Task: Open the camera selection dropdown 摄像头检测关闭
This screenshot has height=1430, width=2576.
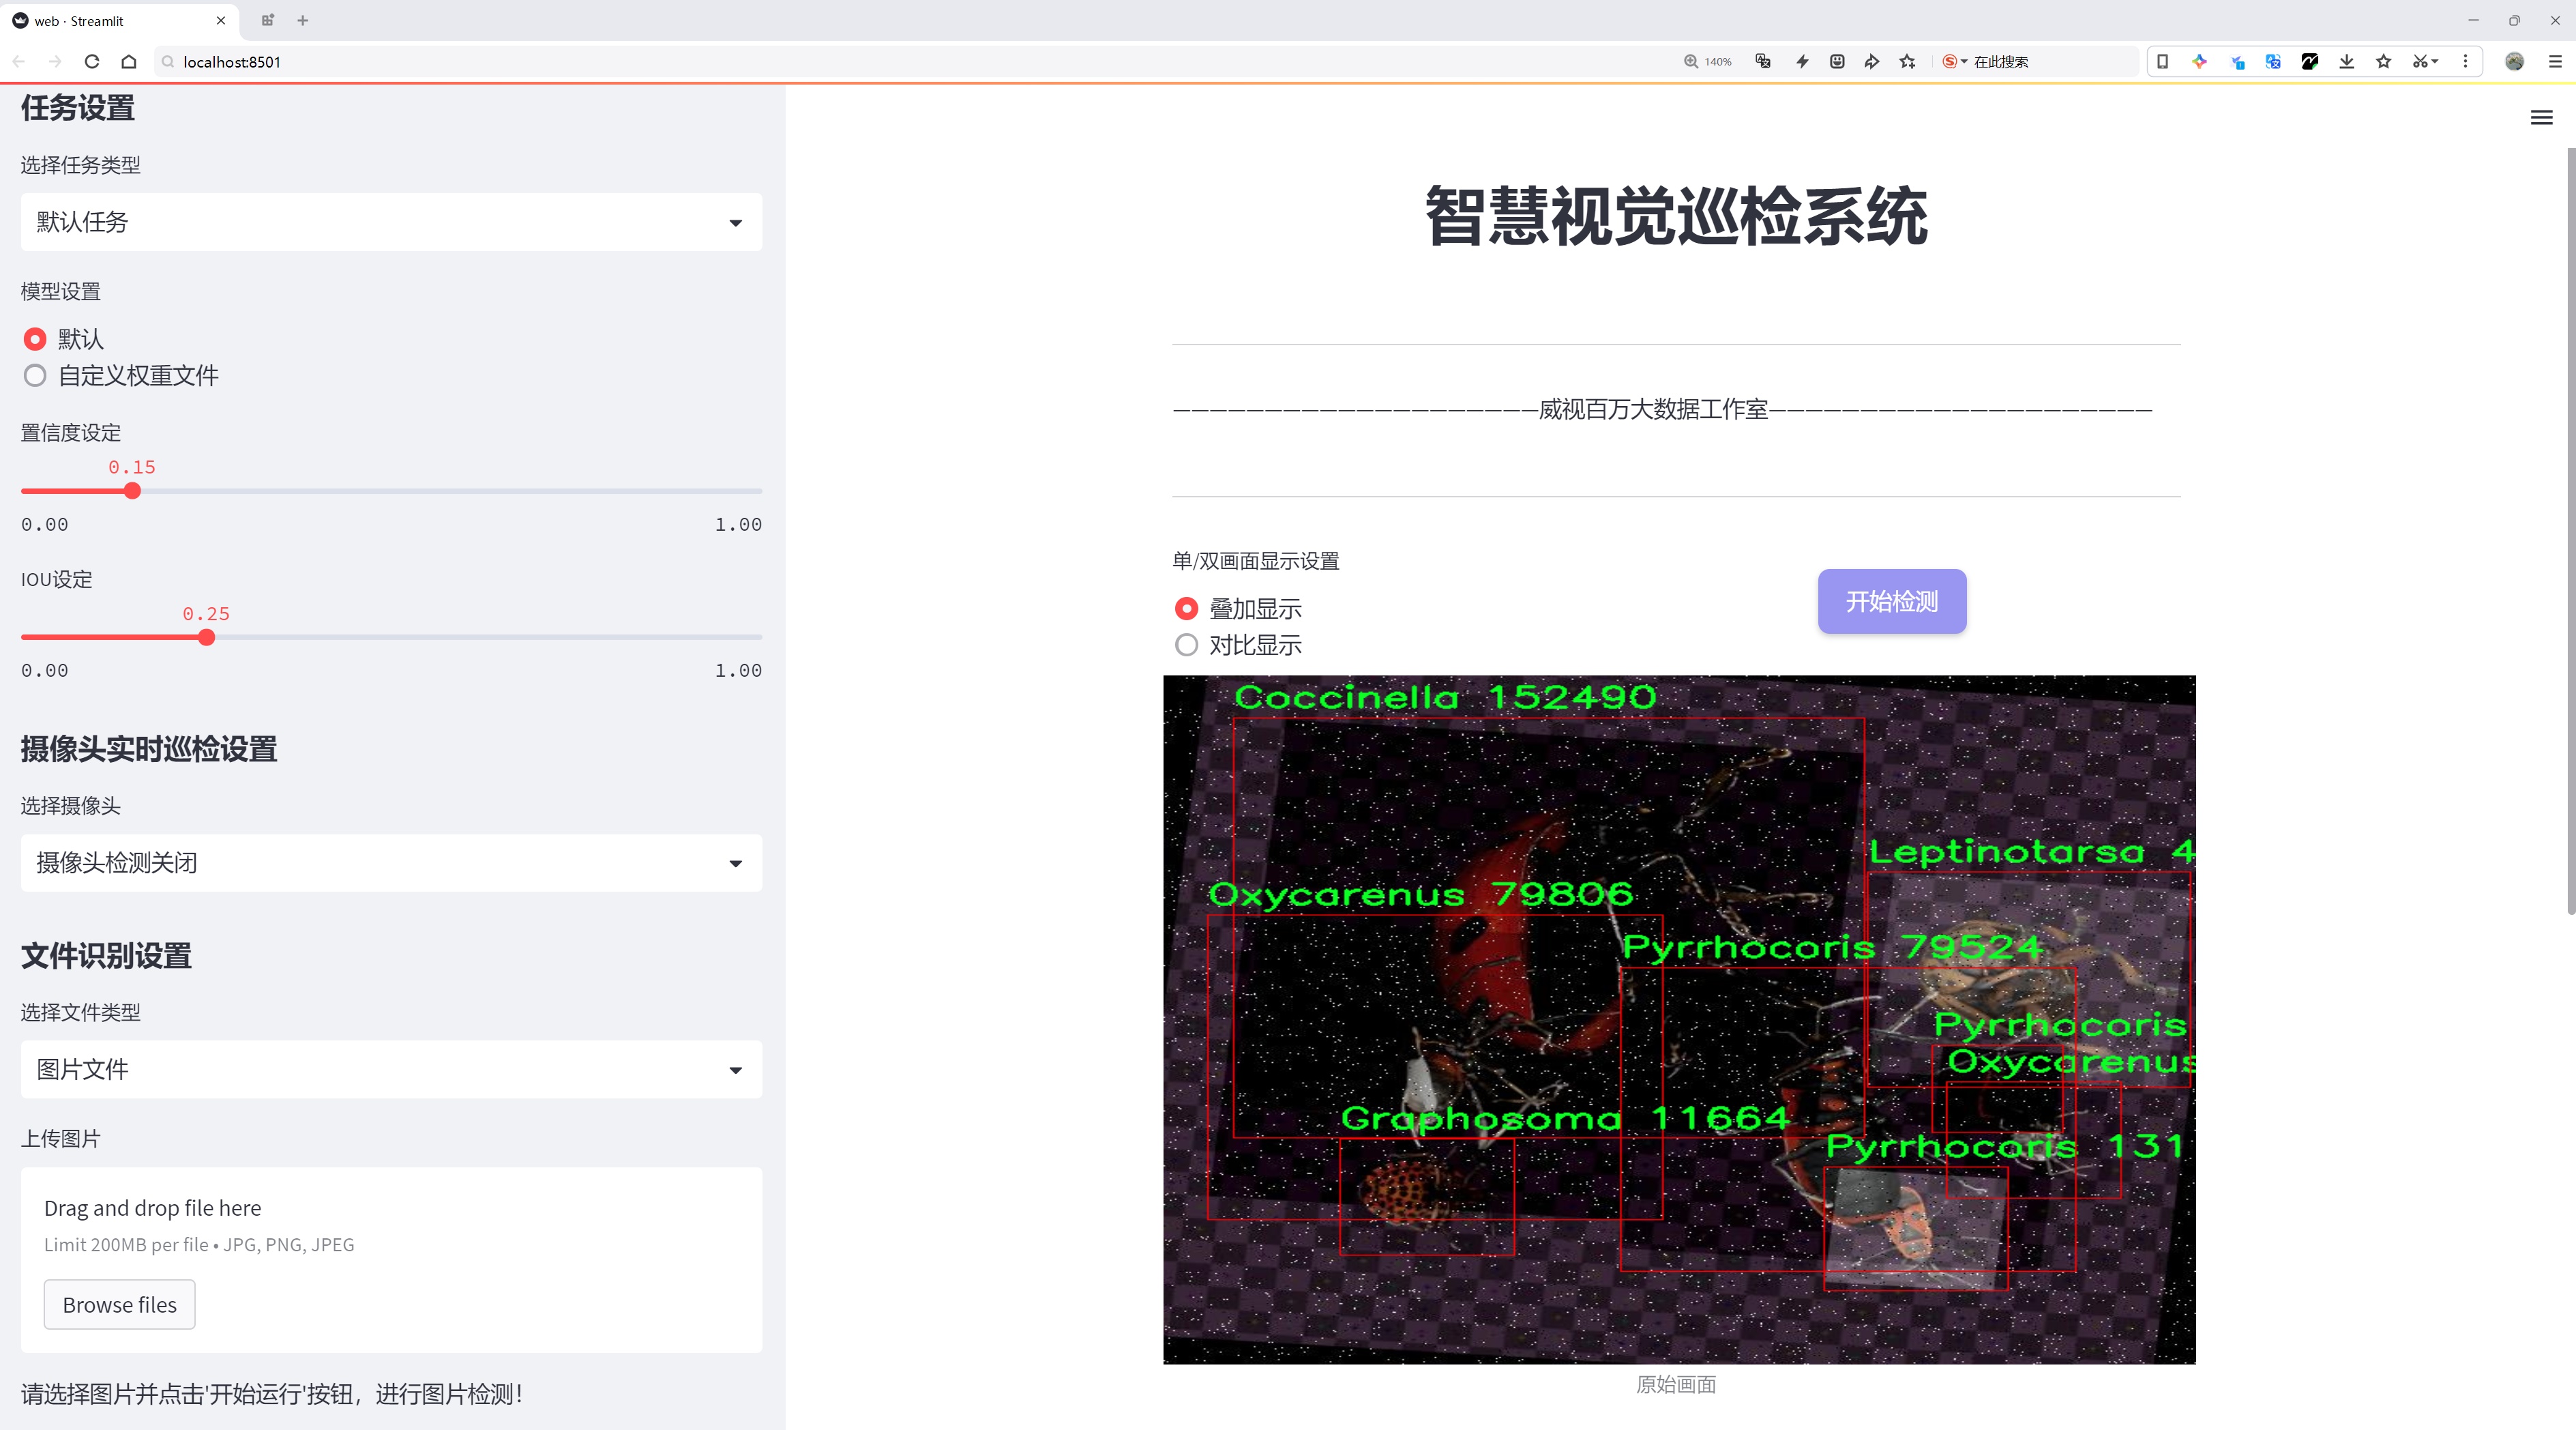Action: (390, 862)
